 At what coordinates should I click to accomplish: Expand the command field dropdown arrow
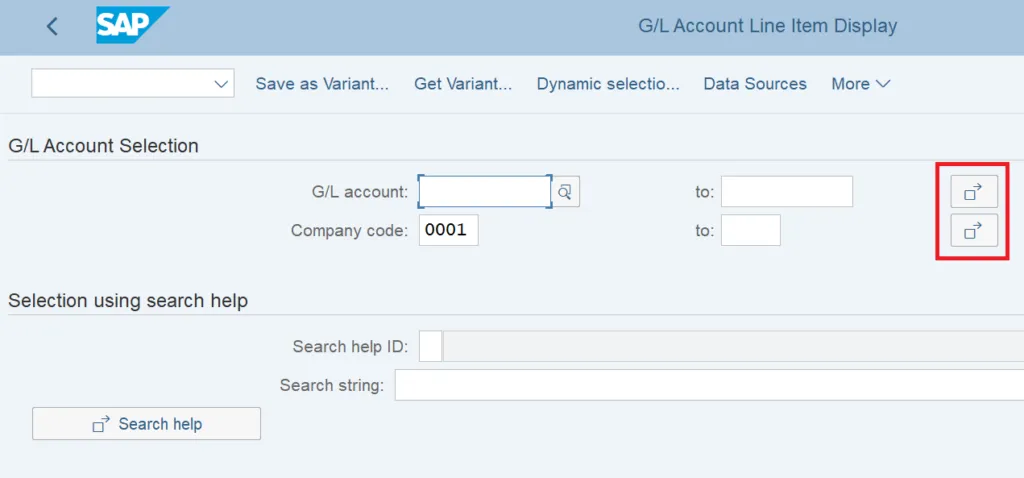222,84
